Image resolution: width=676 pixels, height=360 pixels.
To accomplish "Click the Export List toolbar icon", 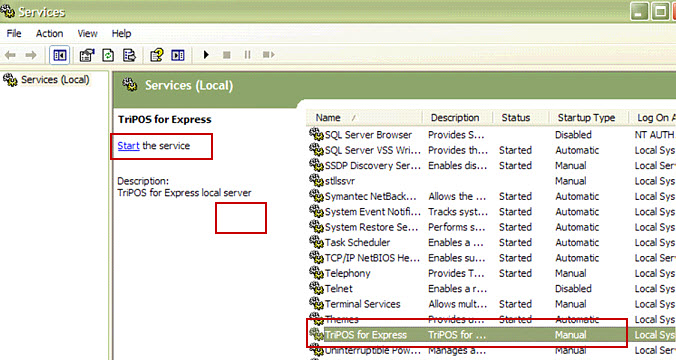I will [x=129, y=55].
